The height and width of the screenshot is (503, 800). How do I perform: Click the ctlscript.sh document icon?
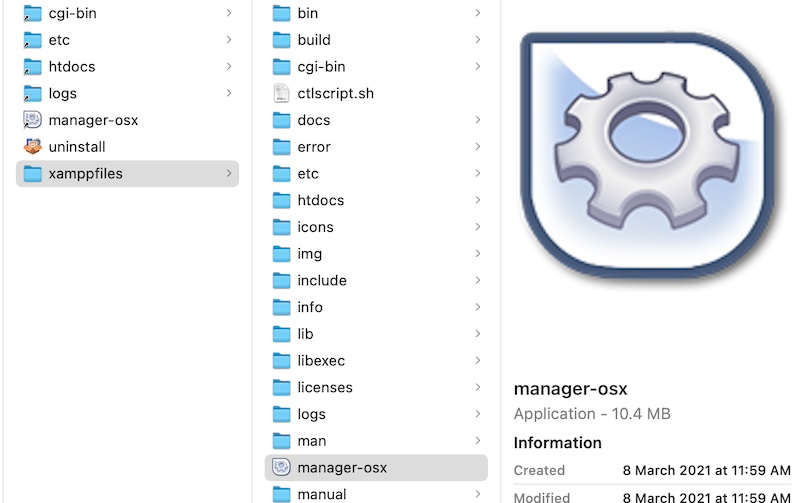(x=282, y=93)
